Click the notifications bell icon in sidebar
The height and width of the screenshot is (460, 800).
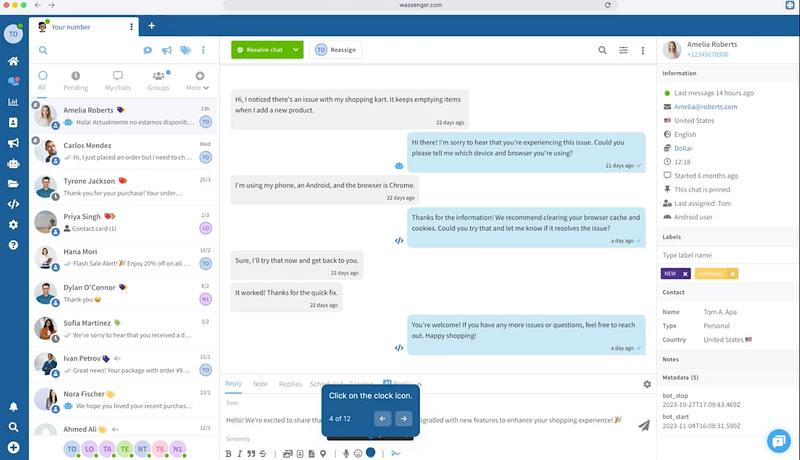coord(13,407)
